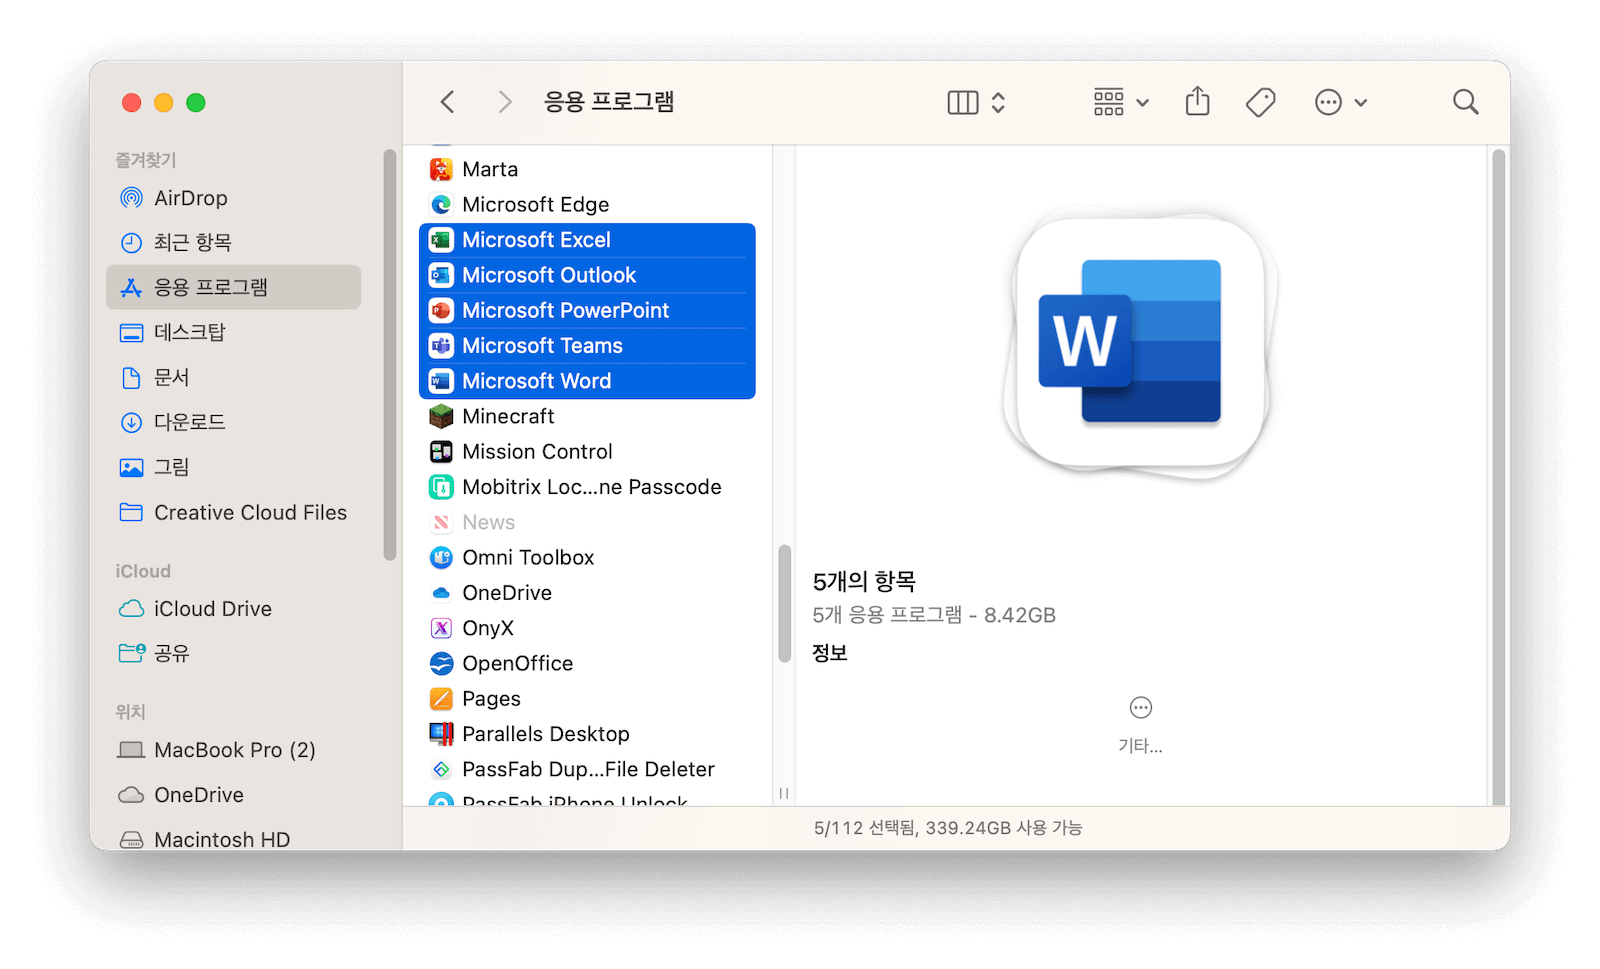Screen dimensions: 1600x969
Task: Click the Mission Control icon
Action: point(441,452)
